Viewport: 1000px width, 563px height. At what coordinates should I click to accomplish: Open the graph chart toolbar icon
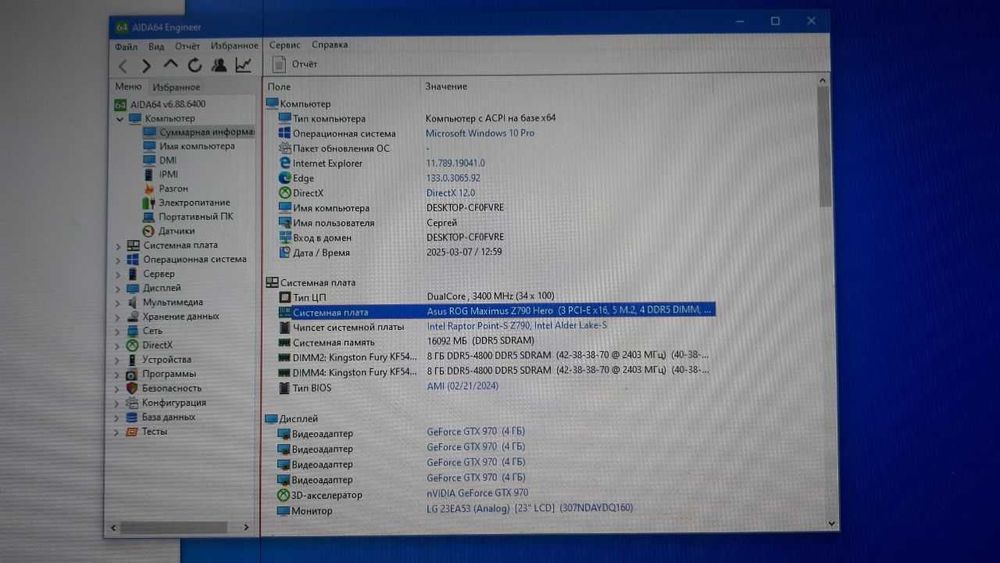[x=243, y=64]
